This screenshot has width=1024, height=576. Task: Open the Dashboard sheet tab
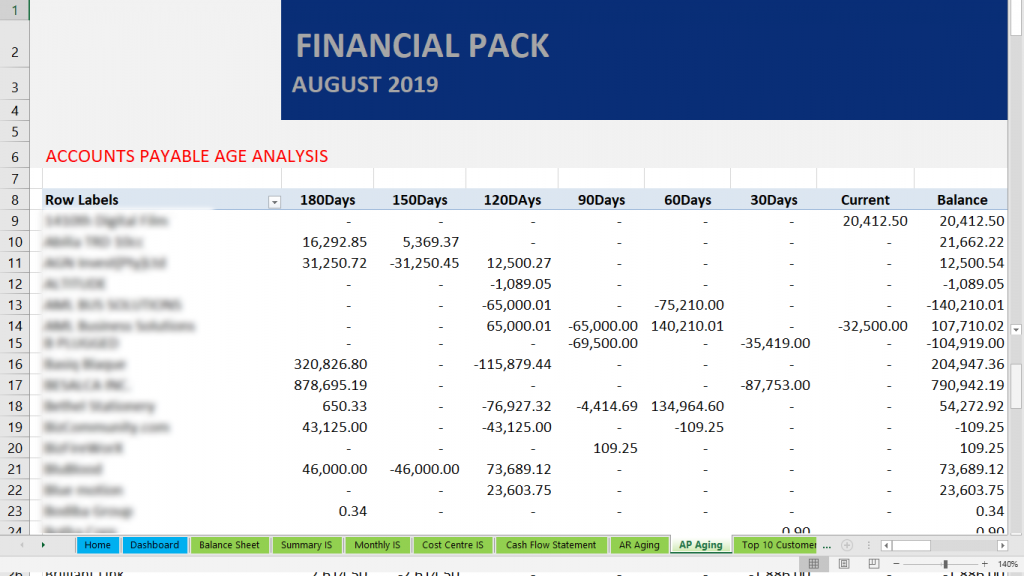click(154, 545)
